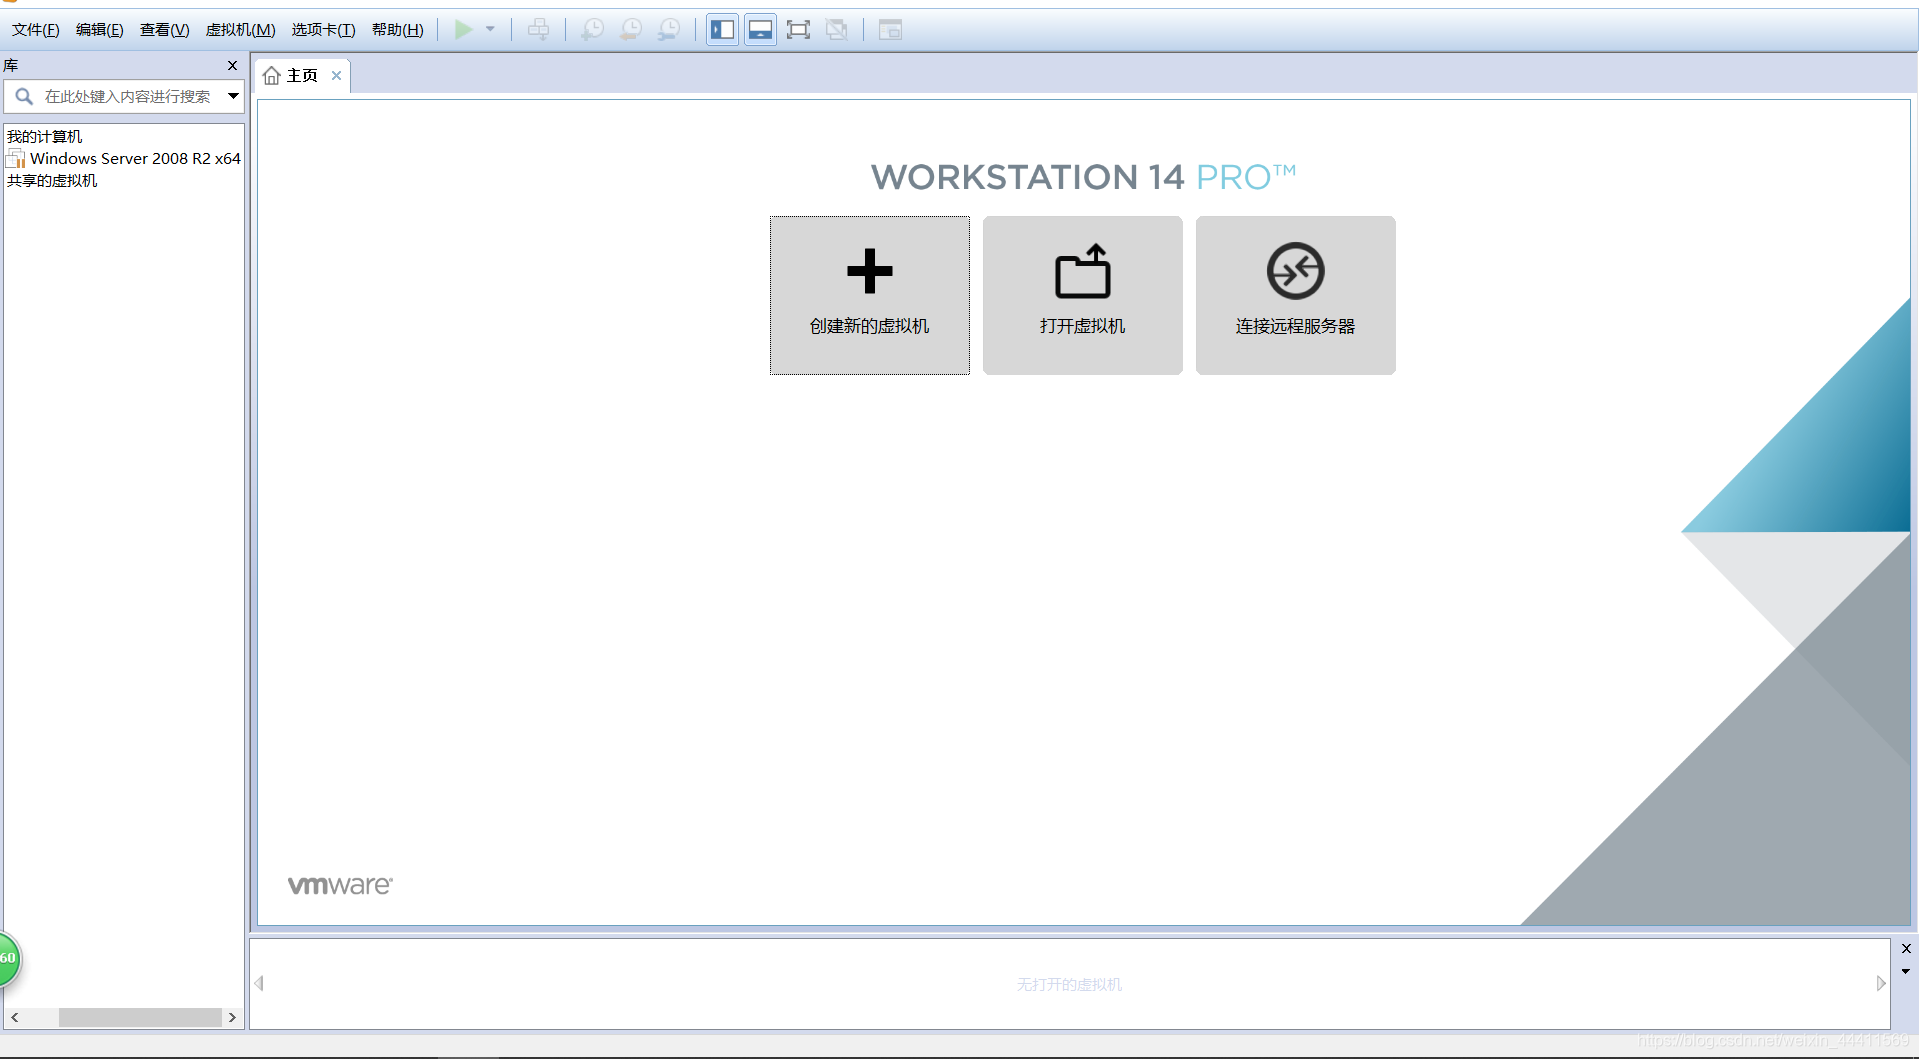This screenshot has width=1919, height=1059.
Task: Open the 文件(F) menu
Action: (x=35, y=30)
